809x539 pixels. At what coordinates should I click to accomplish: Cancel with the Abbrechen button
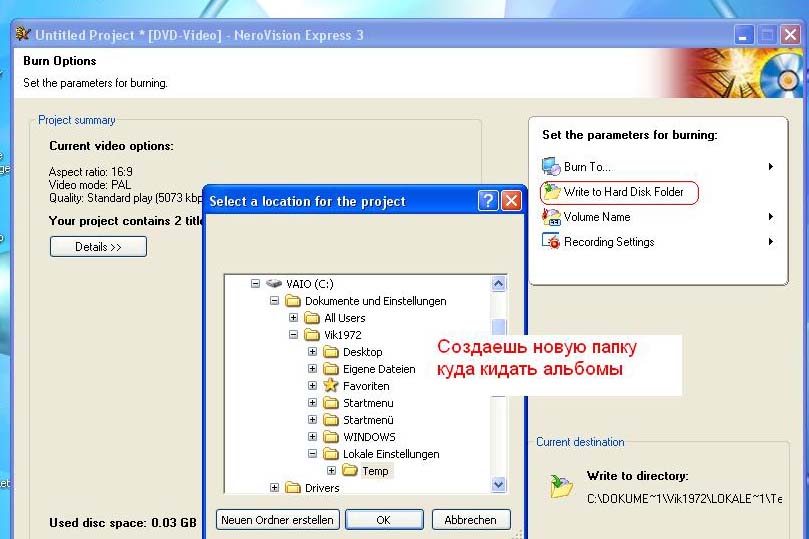click(x=471, y=520)
